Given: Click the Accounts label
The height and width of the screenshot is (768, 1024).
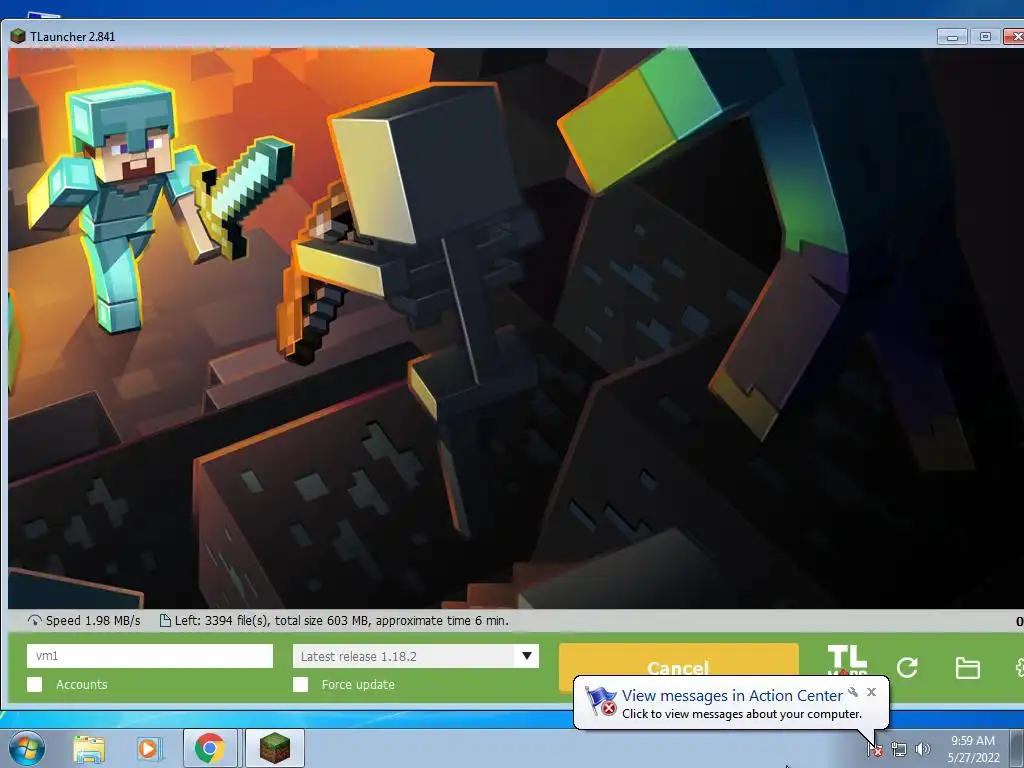Looking at the screenshot, I should click(x=82, y=684).
